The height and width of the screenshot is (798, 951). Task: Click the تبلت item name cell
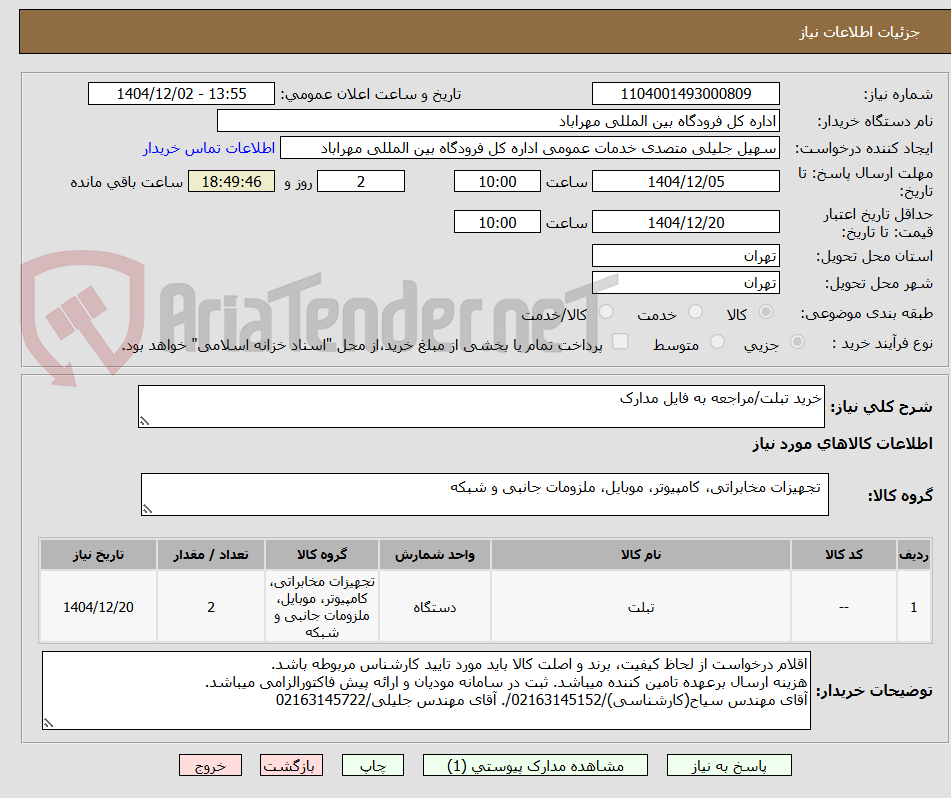(x=640, y=607)
